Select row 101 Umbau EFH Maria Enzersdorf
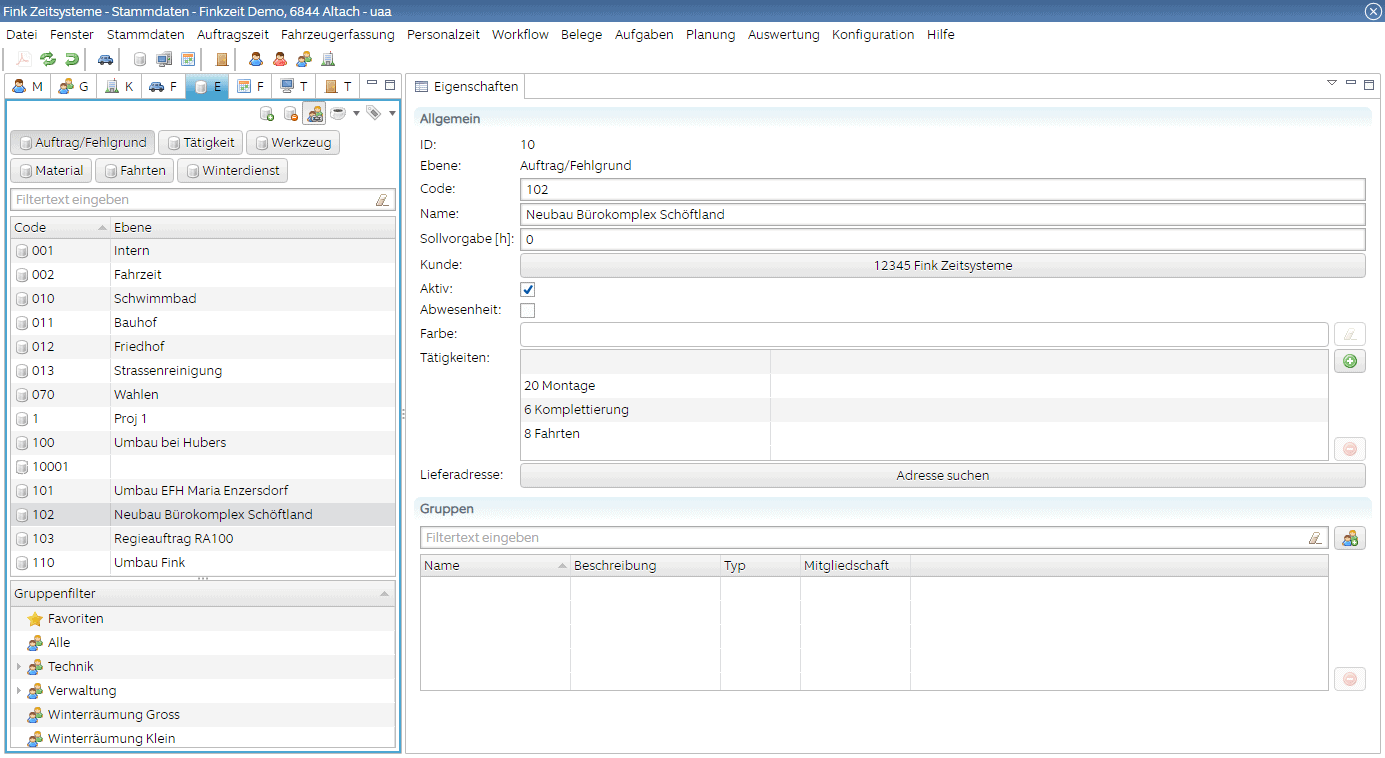The width and height of the screenshot is (1385, 758). tap(203, 491)
